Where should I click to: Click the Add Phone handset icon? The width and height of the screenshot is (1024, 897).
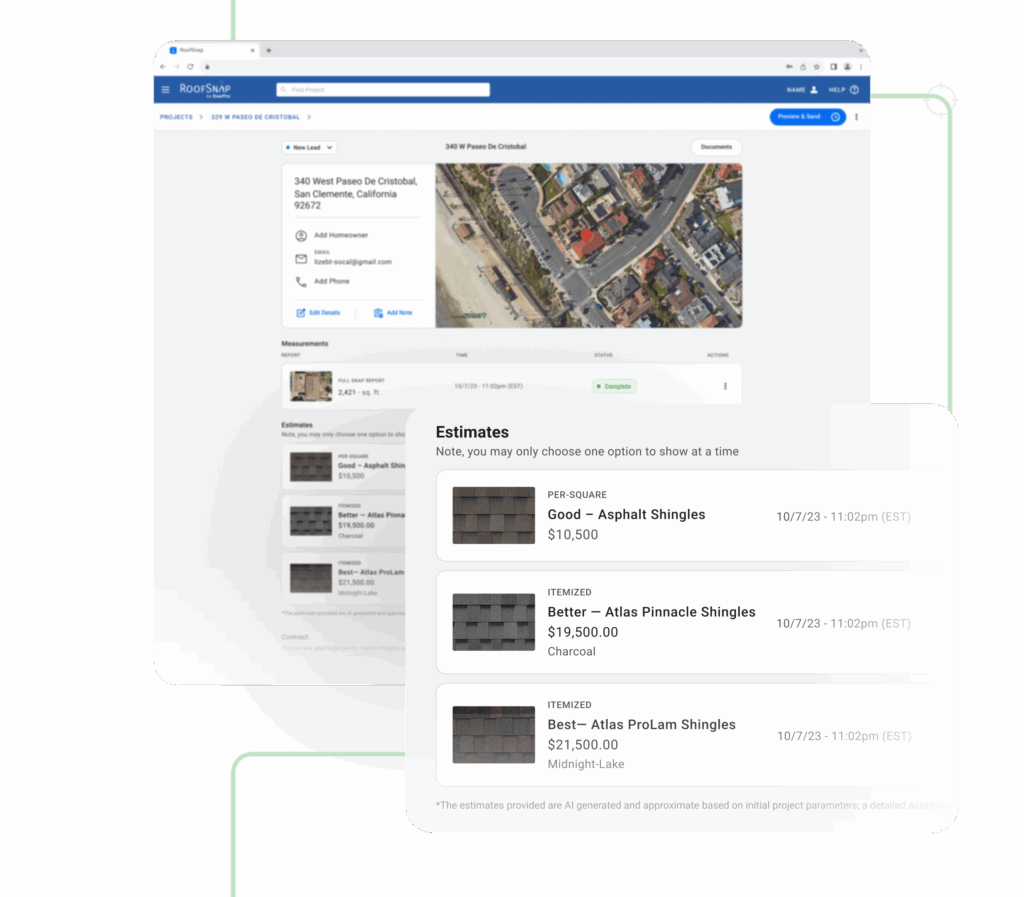(301, 282)
